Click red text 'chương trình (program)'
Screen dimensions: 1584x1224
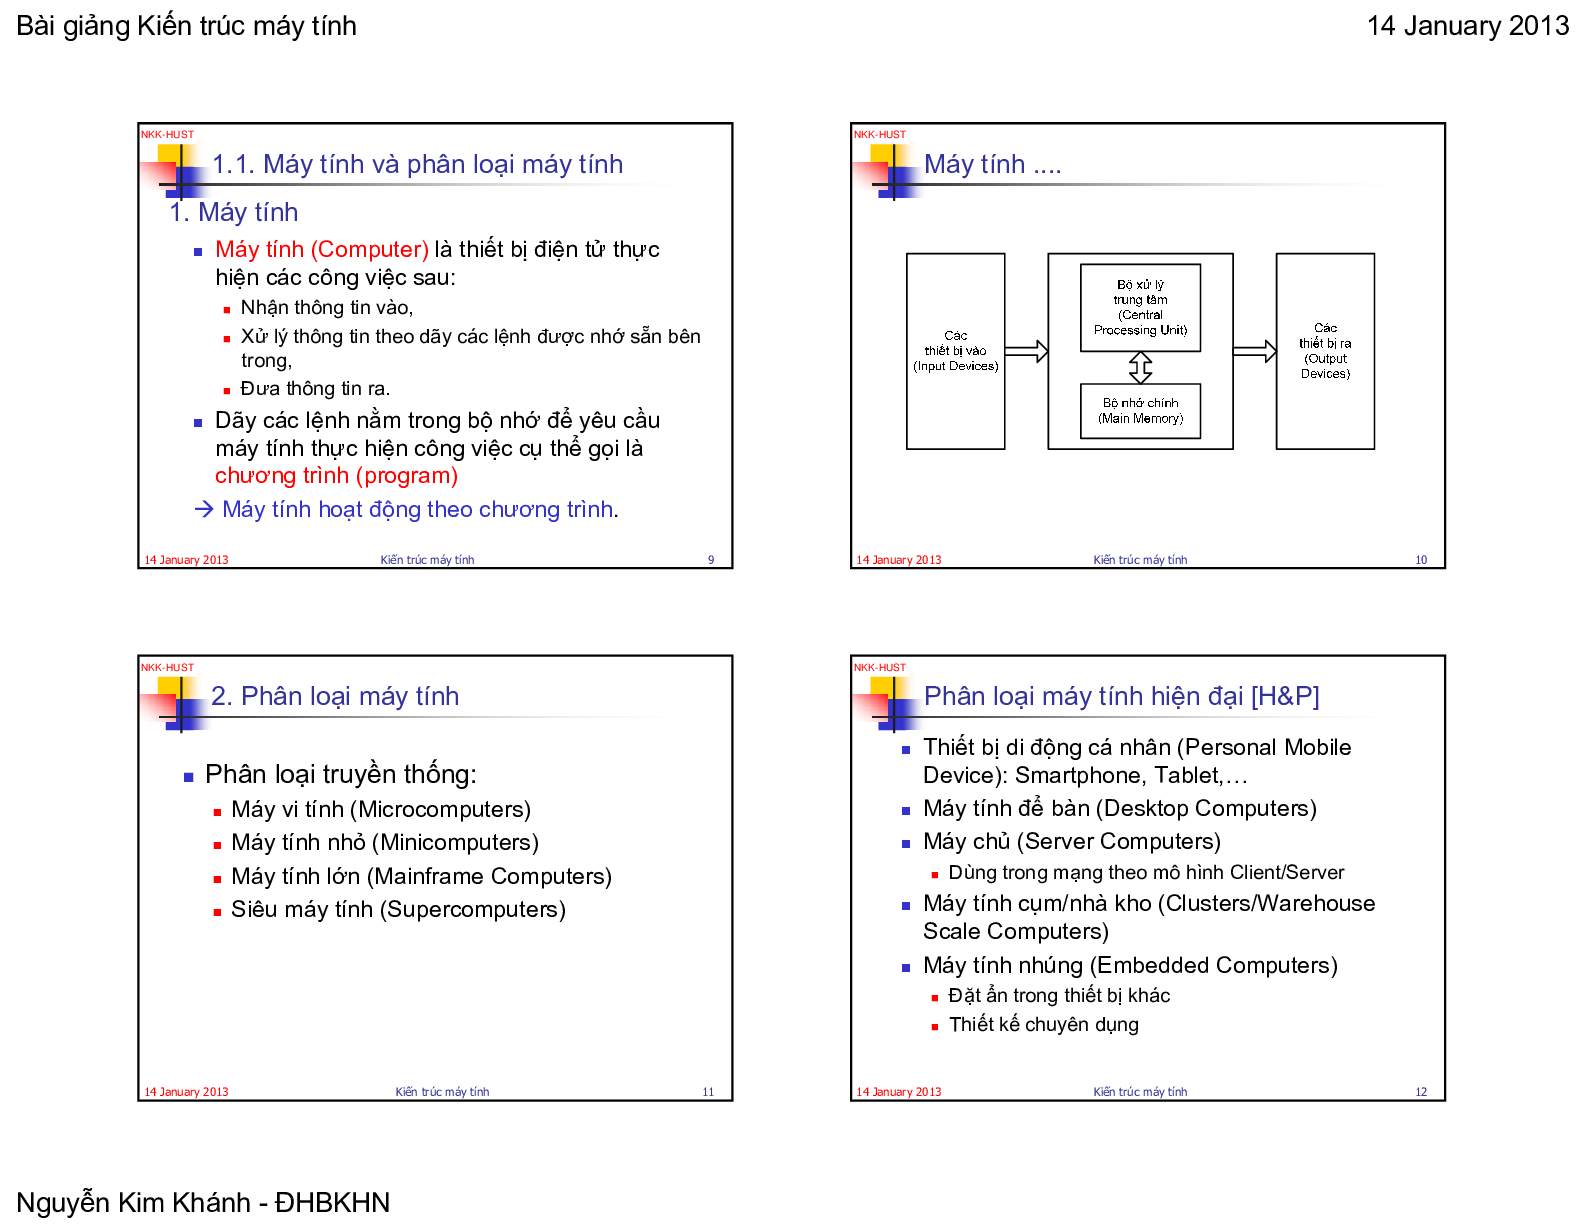click(x=336, y=476)
